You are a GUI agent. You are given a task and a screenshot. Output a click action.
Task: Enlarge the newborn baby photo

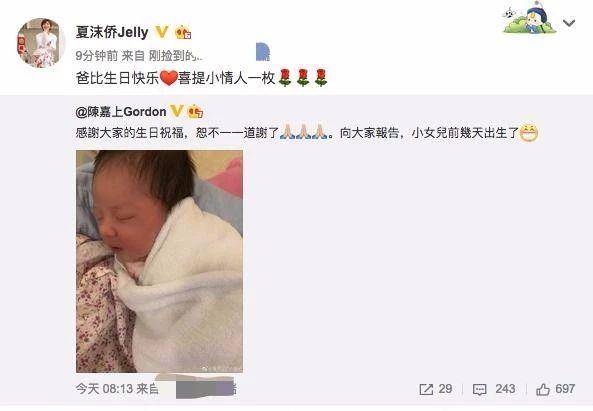click(159, 261)
